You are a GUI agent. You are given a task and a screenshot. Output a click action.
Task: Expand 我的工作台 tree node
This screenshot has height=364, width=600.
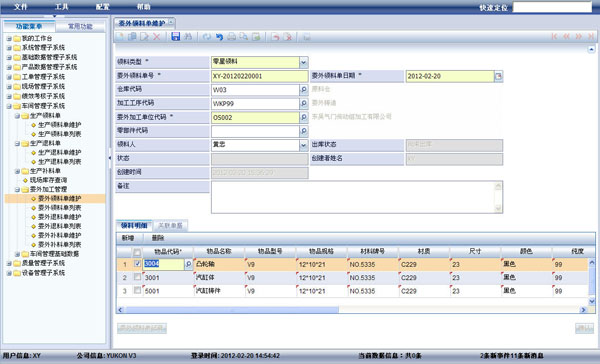[x=9, y=39]
